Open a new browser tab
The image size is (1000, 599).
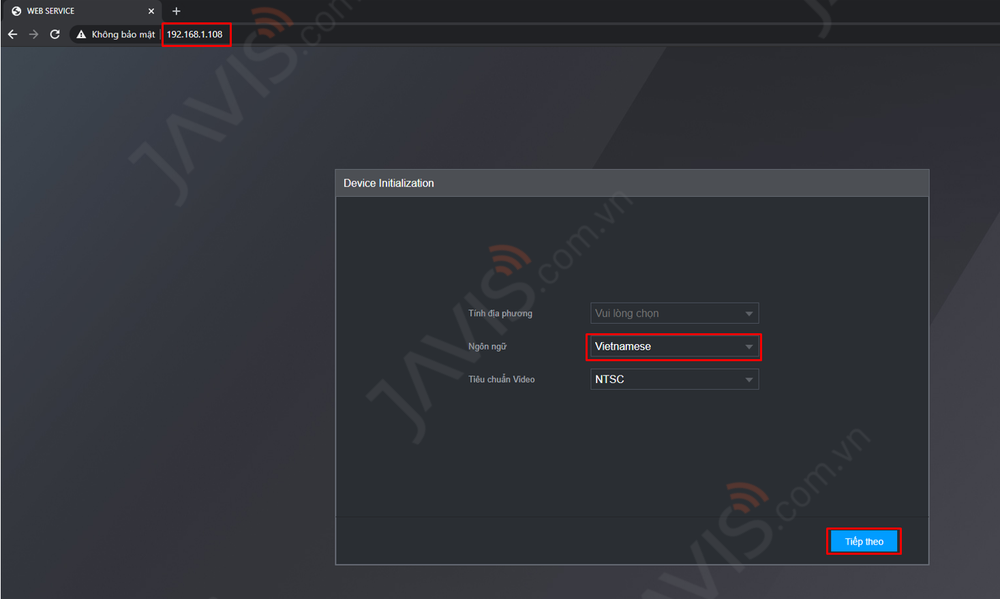[177, 11]
